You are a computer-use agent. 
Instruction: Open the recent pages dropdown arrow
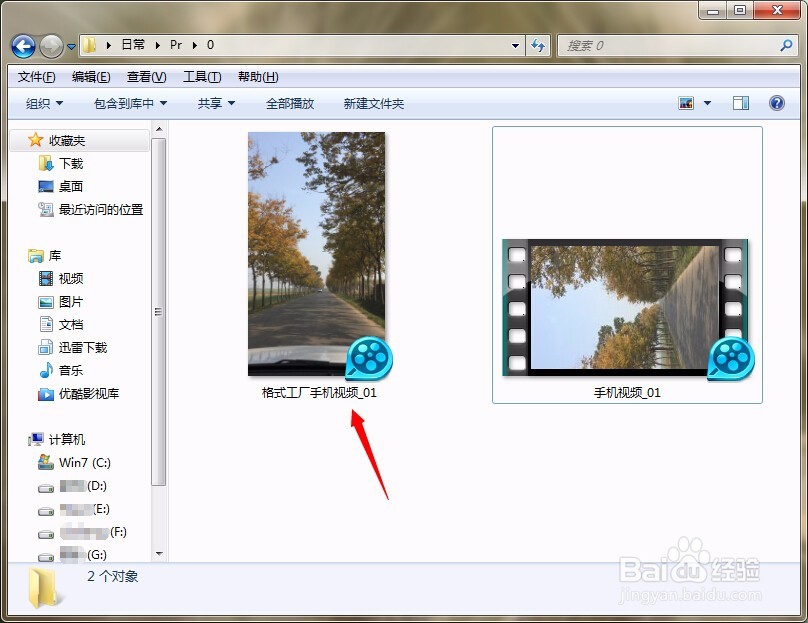tap(71, 46)
